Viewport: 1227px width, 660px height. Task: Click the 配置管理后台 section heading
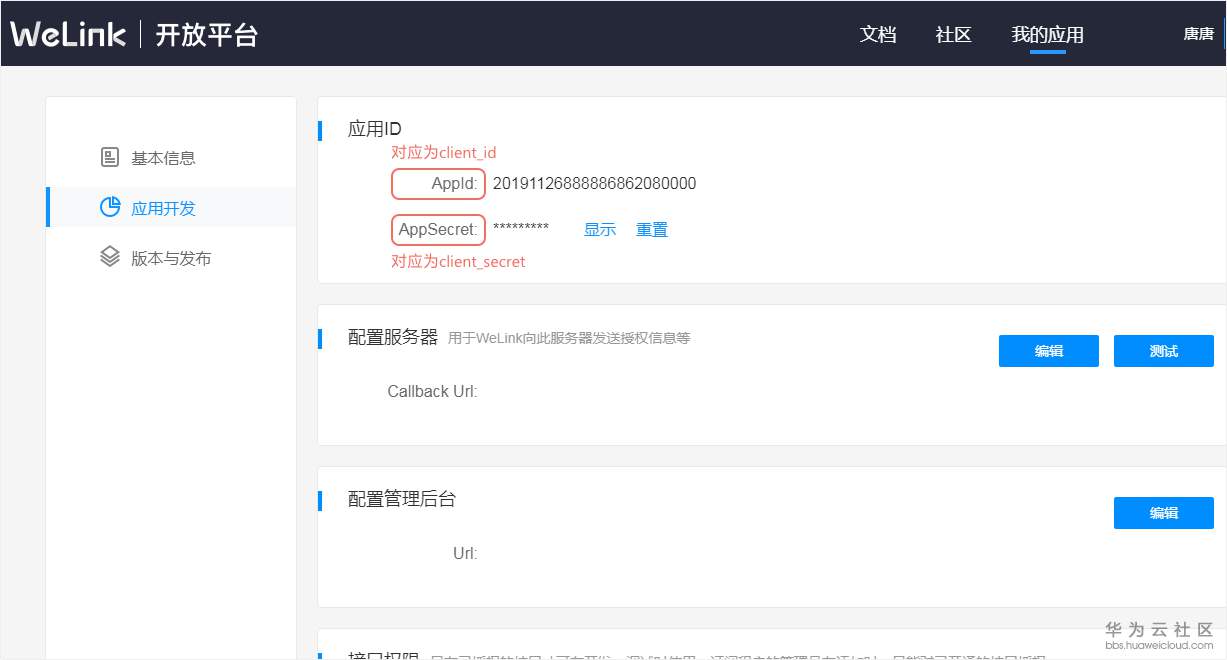pos(402,498)
